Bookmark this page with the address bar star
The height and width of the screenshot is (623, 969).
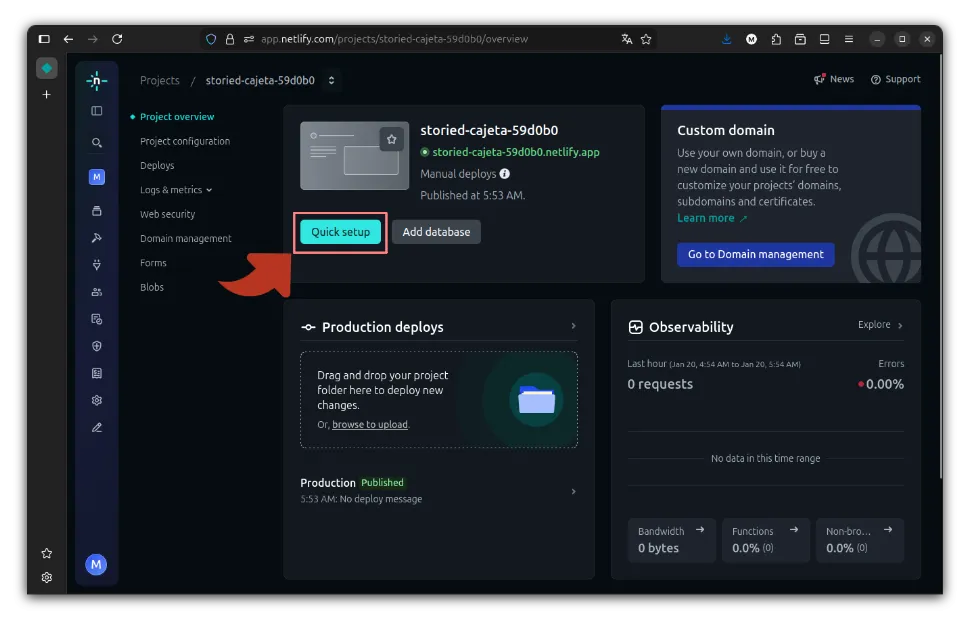pyautogui.click(x=646, y=39)
